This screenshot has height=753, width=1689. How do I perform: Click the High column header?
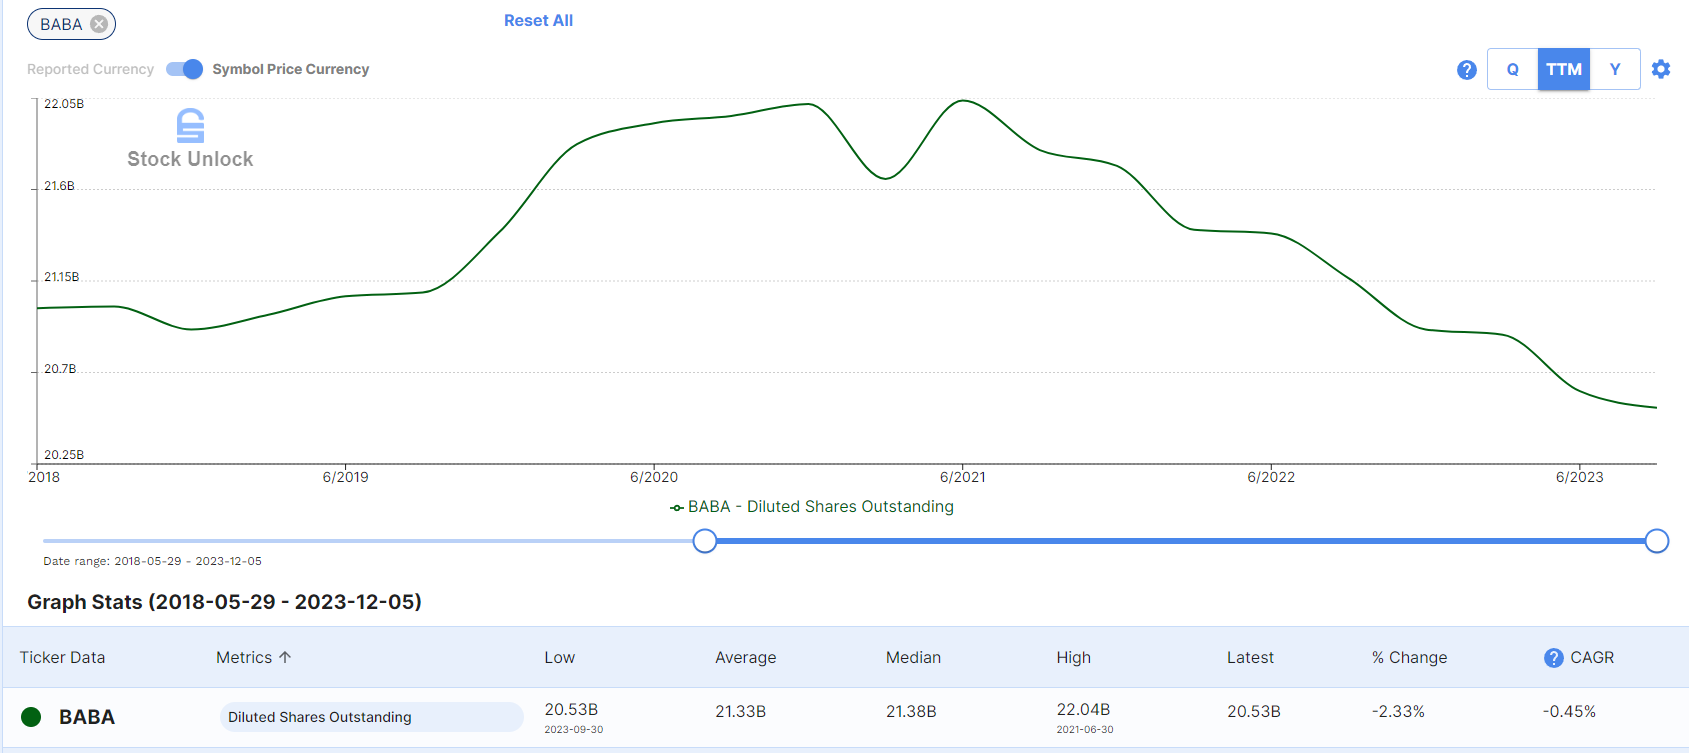1074,657
